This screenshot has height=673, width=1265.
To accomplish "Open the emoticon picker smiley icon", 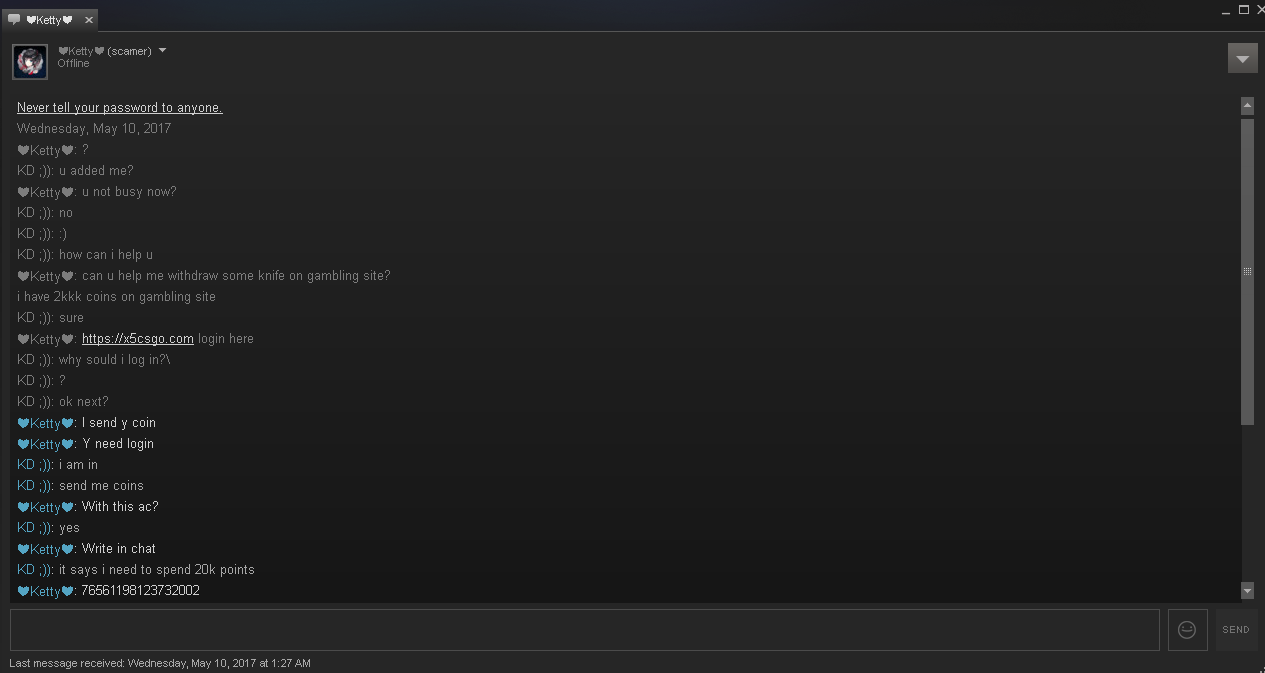I will click(x=1187, y=630).
